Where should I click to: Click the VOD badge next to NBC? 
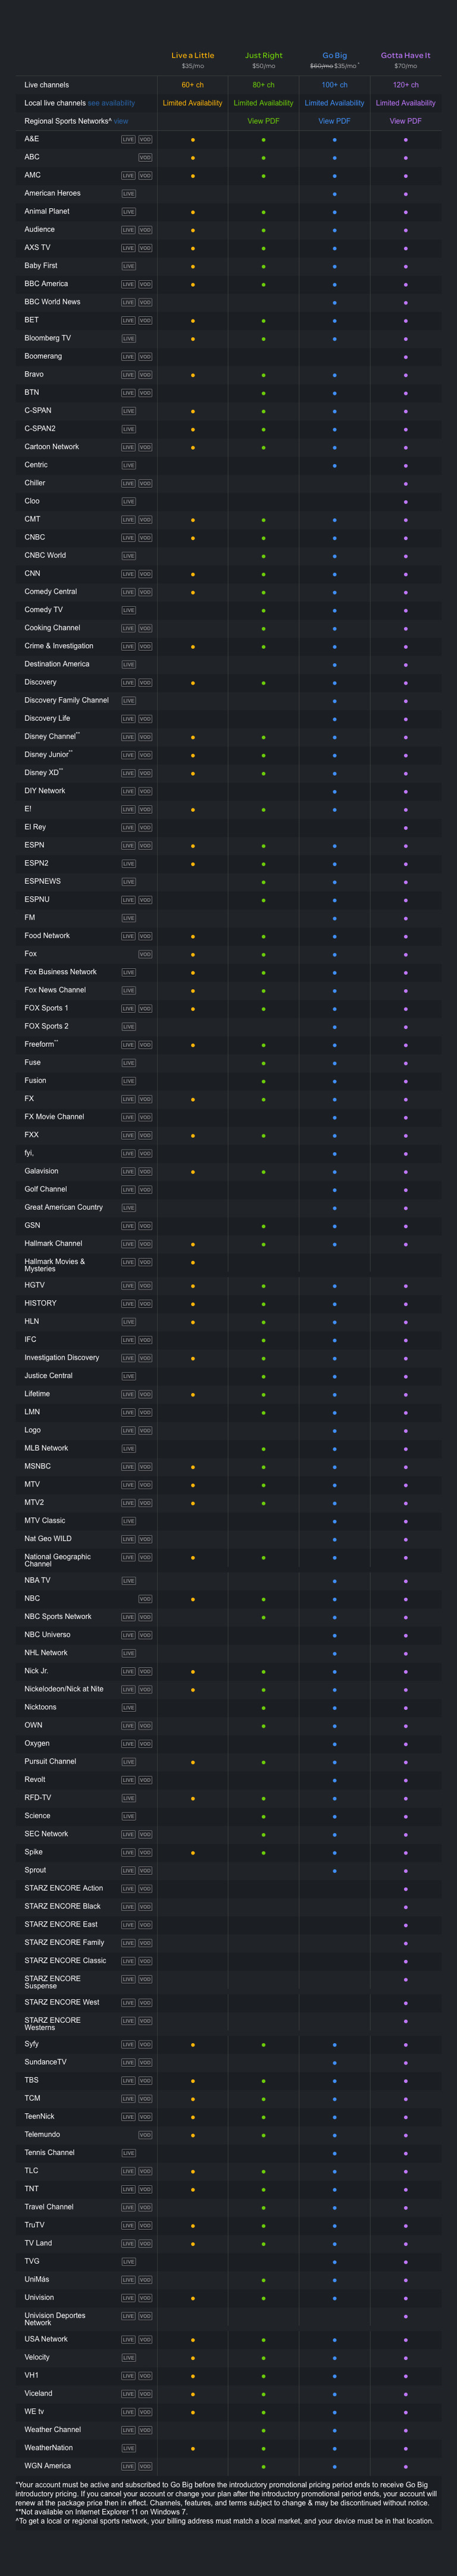pos(145,1598)
